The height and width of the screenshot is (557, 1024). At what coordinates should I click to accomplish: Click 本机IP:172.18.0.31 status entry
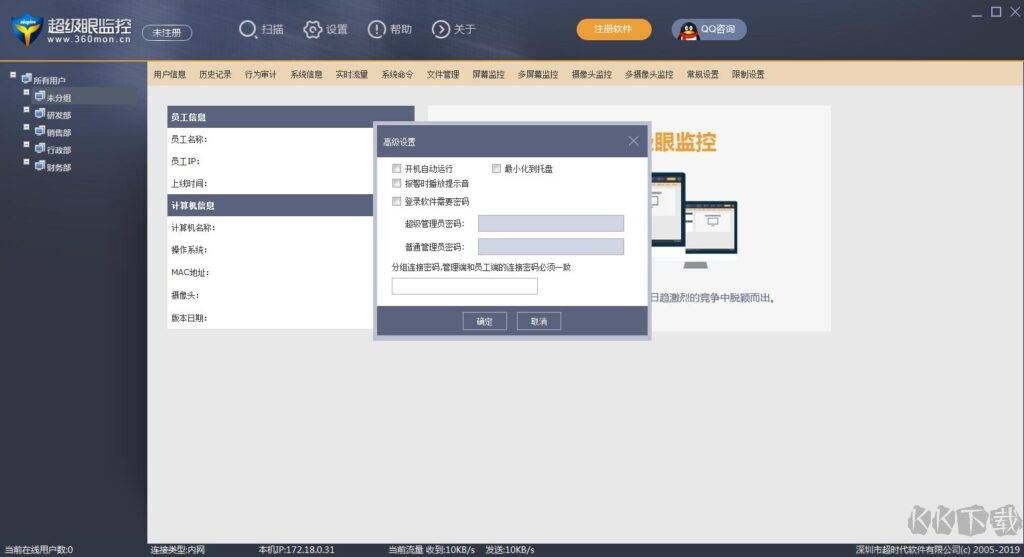296,550
